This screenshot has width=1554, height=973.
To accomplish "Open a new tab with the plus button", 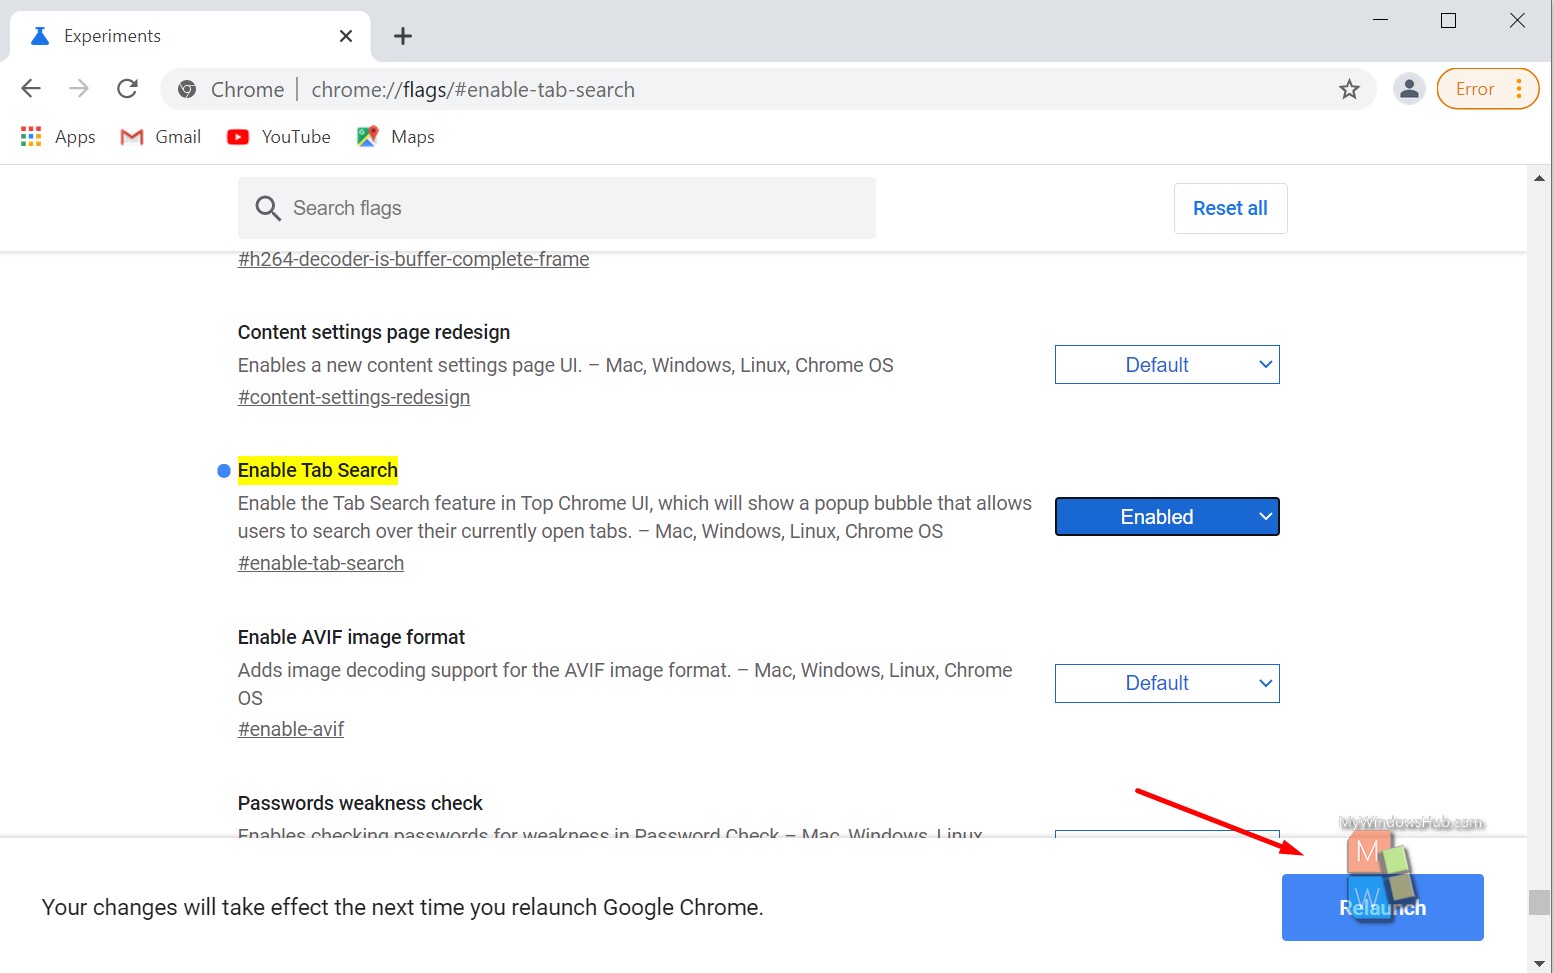I will tap(403, 36).
